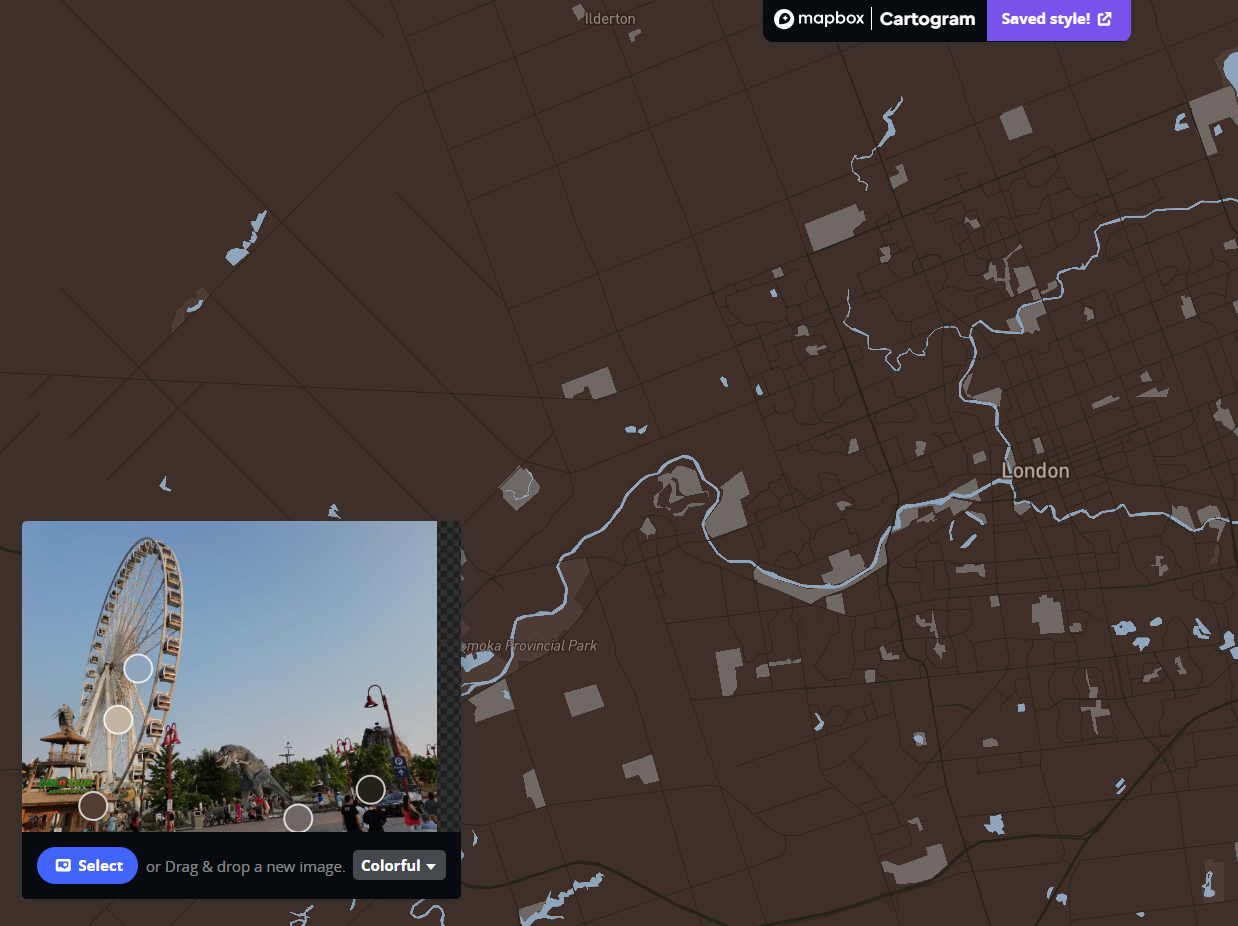Select the sky-blue color picker circle near the Ferris wheel

coord(138,667)
